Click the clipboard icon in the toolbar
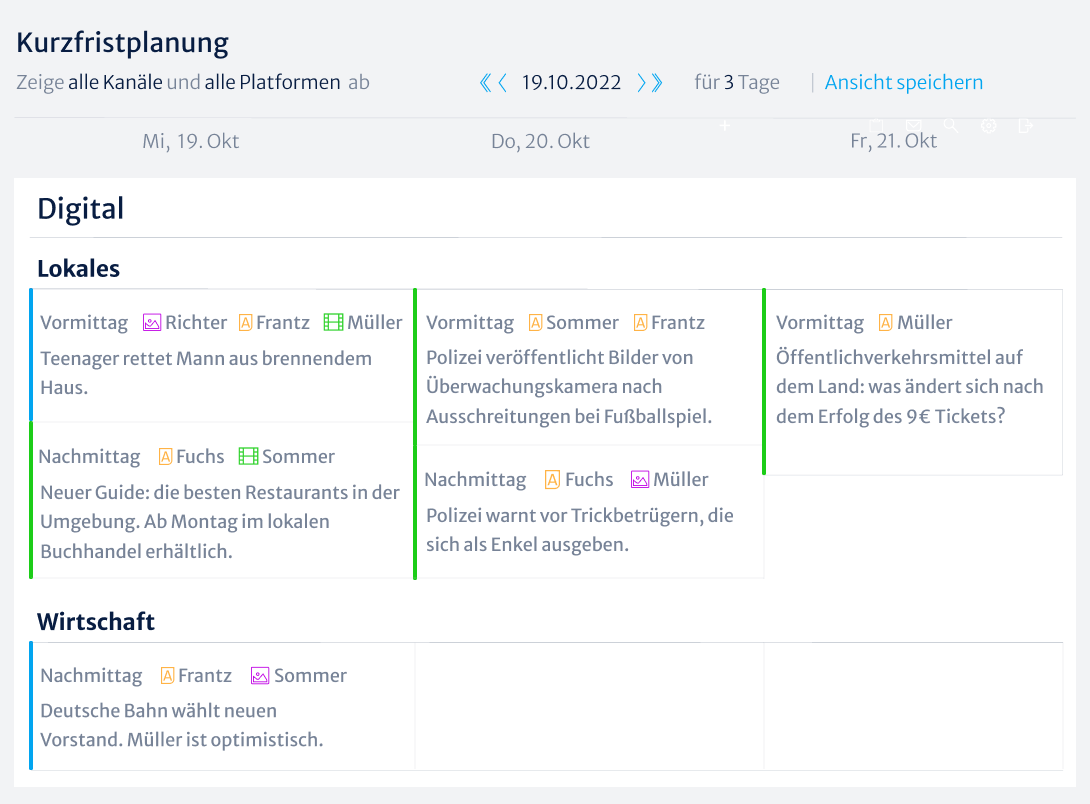This screenshot has height=804, width=1090. [877, 125]
